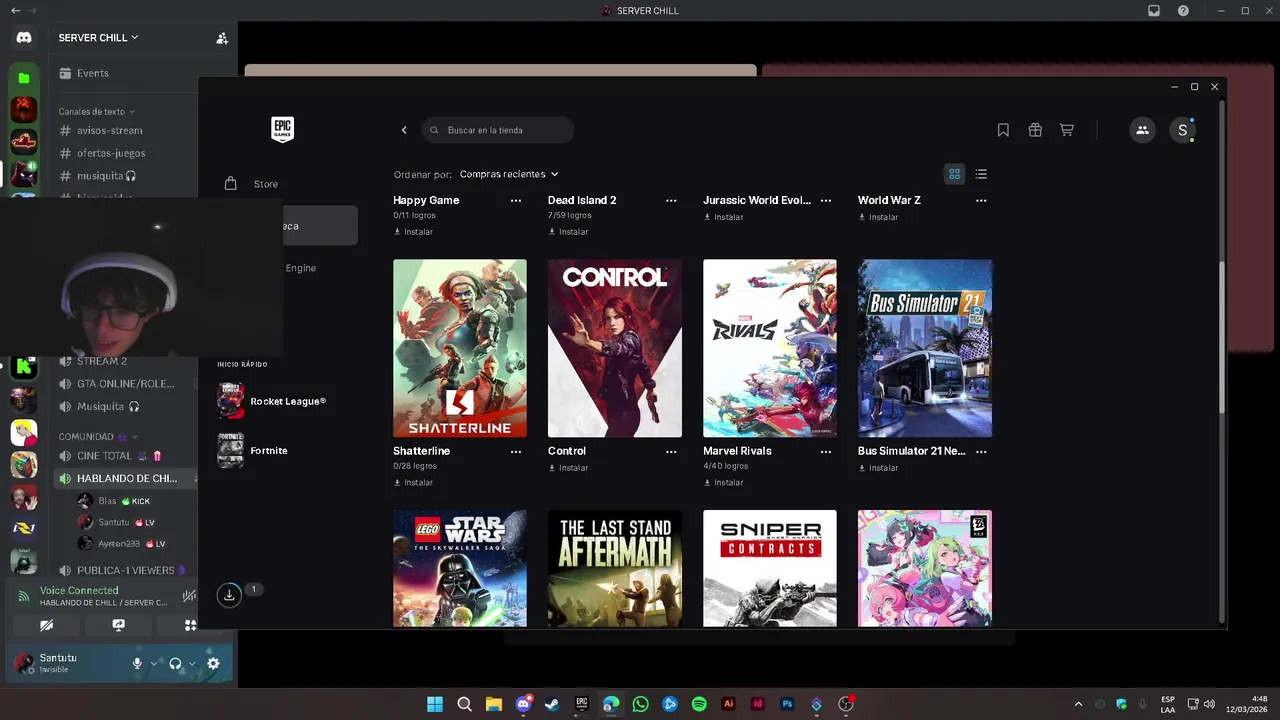Collapse Canales de texto category

click(x=96, y=111)
